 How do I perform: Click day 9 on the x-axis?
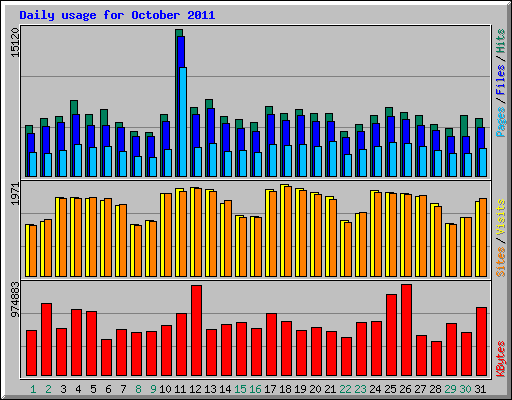click(x=153, y=389)
